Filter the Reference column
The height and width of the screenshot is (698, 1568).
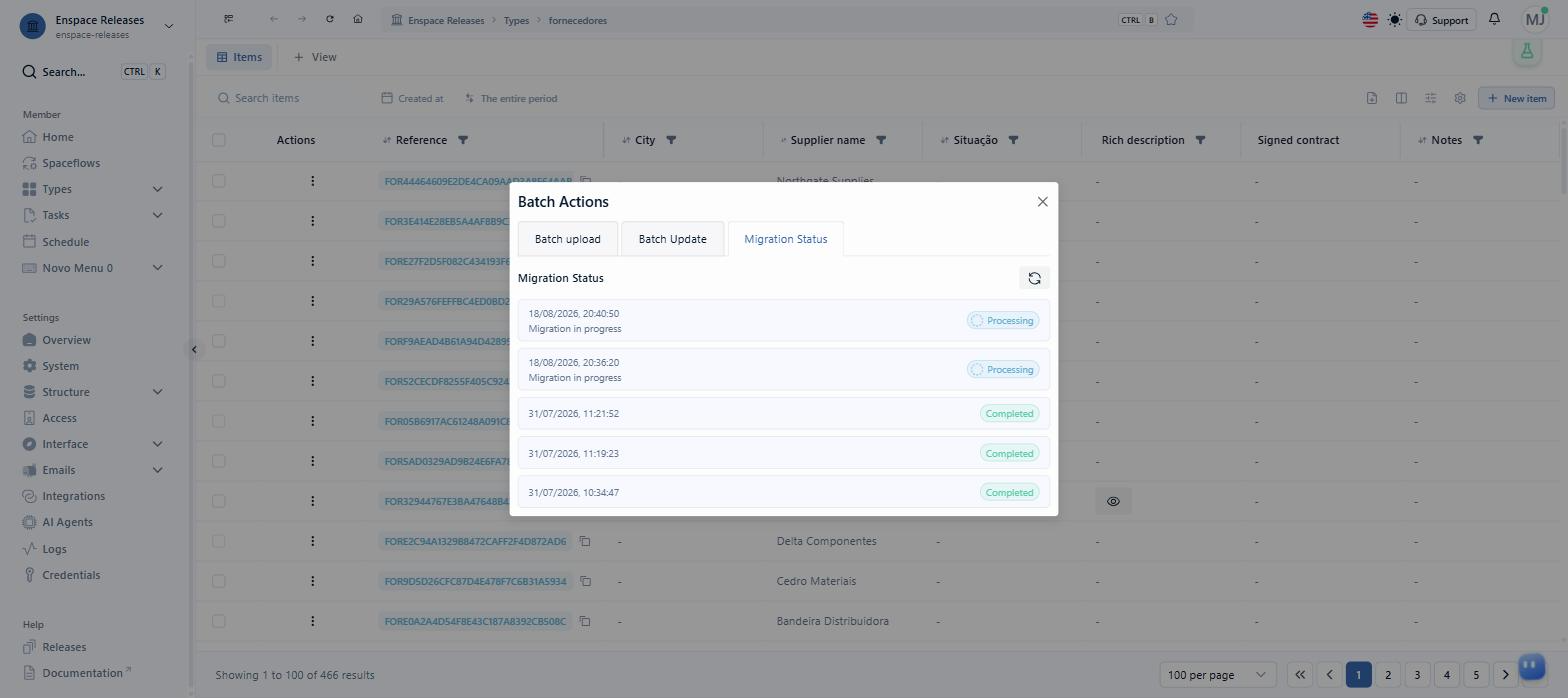[x=463, y=140]
